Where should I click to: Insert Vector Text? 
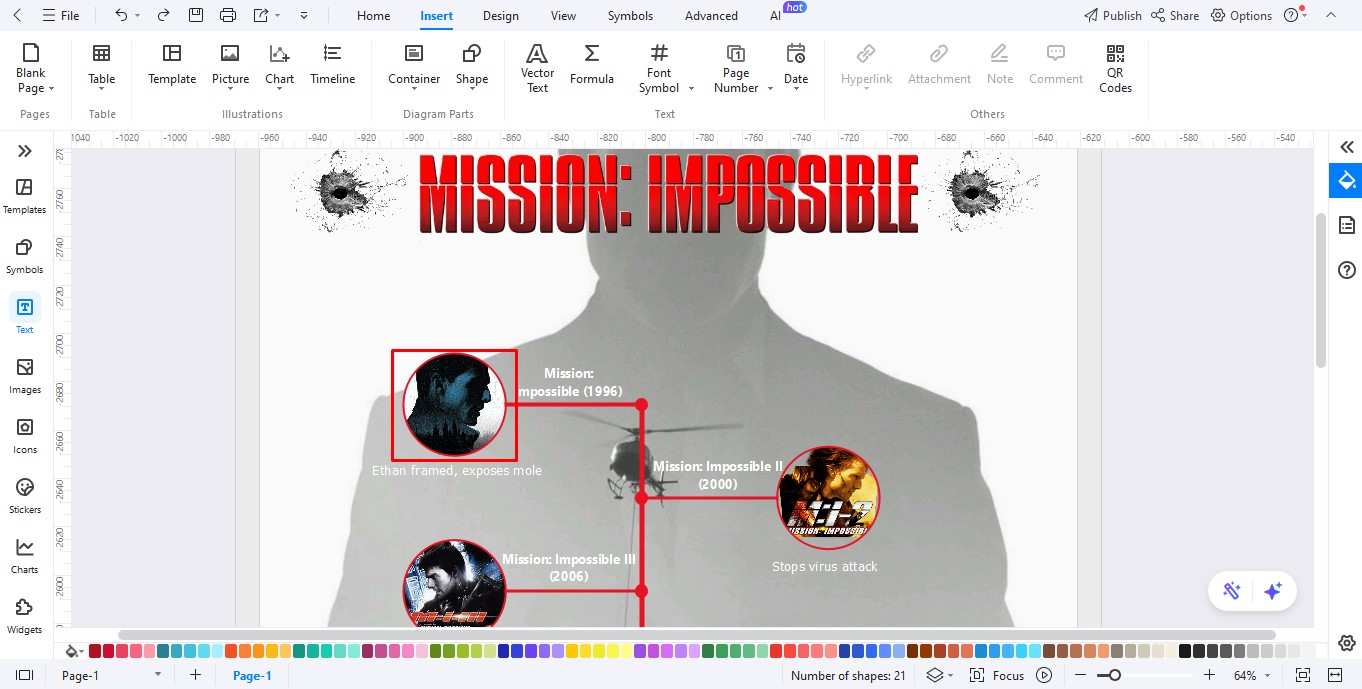(538, 68)
